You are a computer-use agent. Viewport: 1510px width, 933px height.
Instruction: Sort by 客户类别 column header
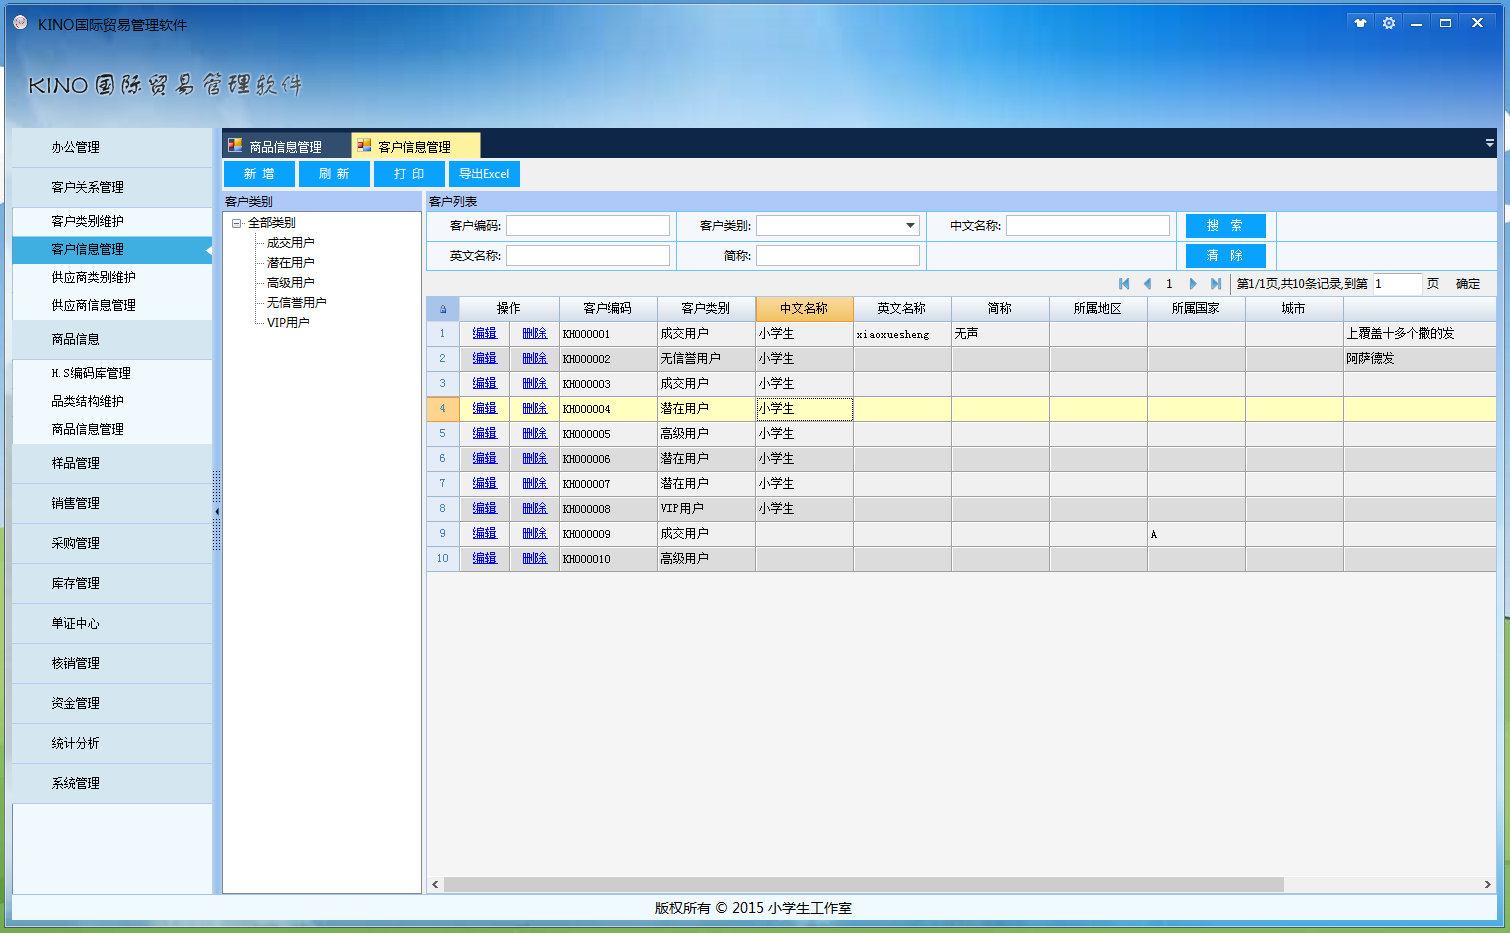tap(706, 309)
